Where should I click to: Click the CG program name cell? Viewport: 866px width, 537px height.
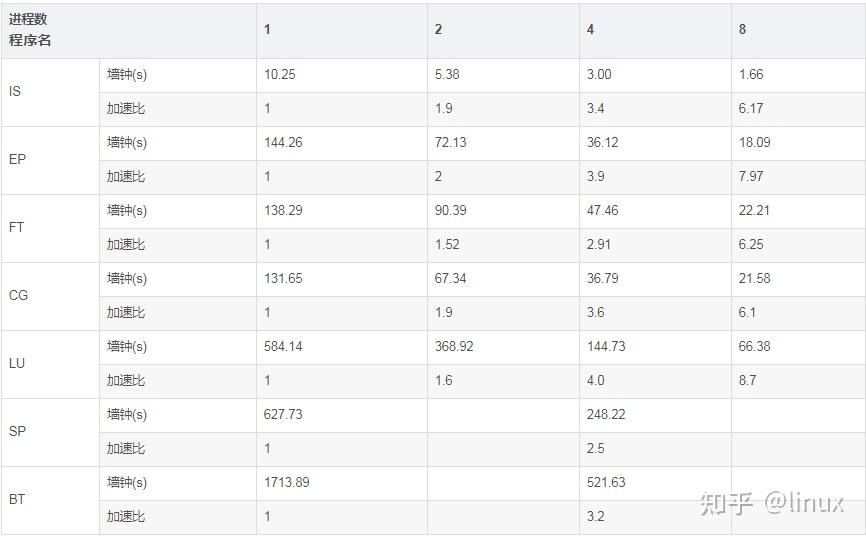point(18,296)
